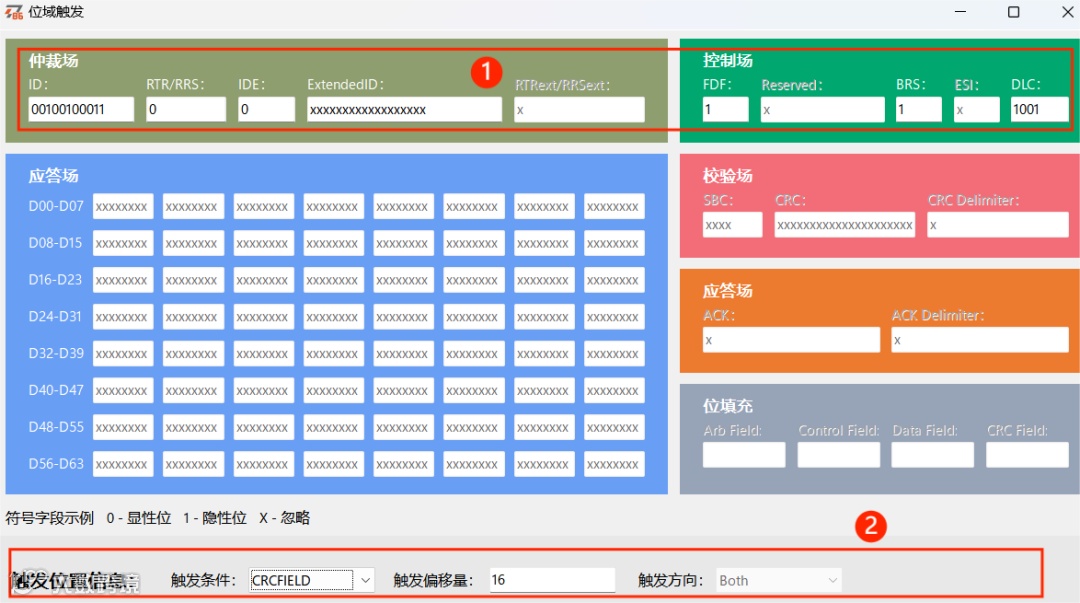Click the RTRext/RRSext input field
The width and height of the screenshot is (1080, 603).
click(x=579, y=110)
